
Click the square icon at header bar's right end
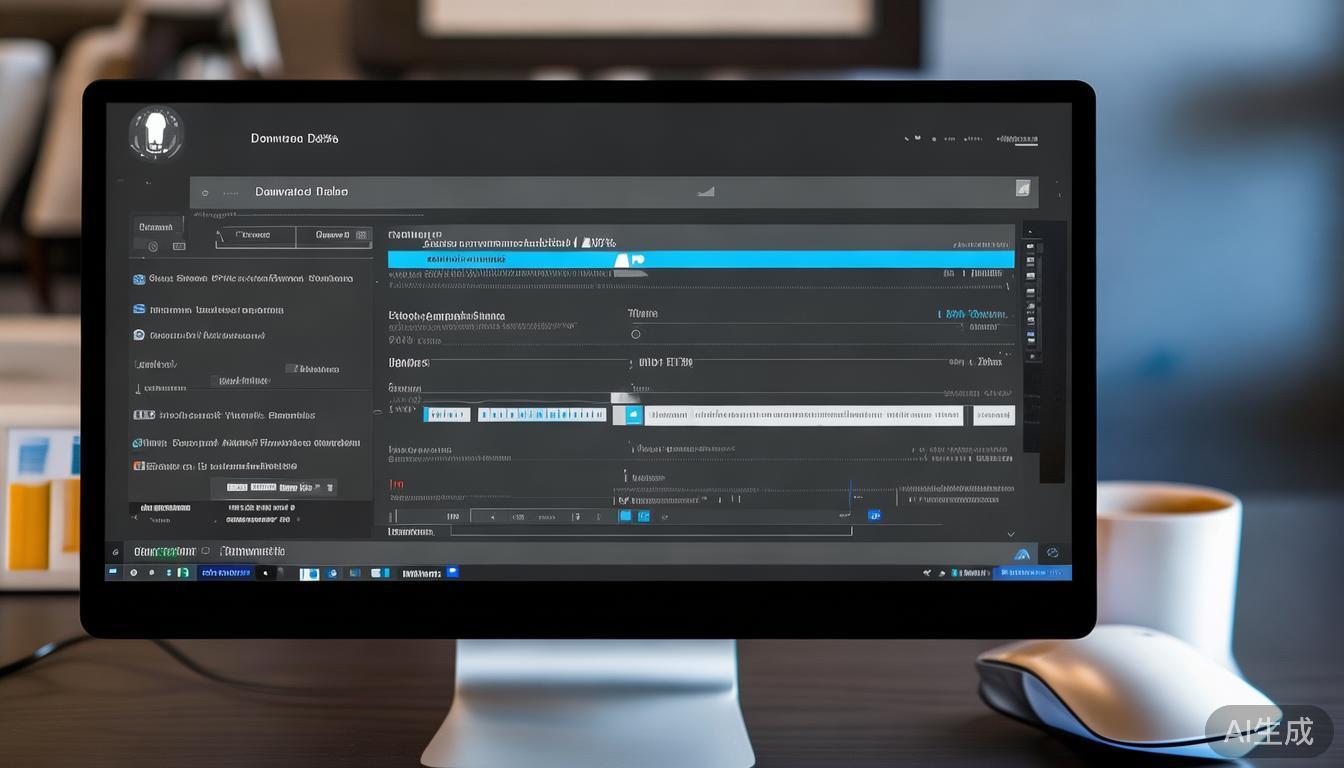pos(1022,188)
